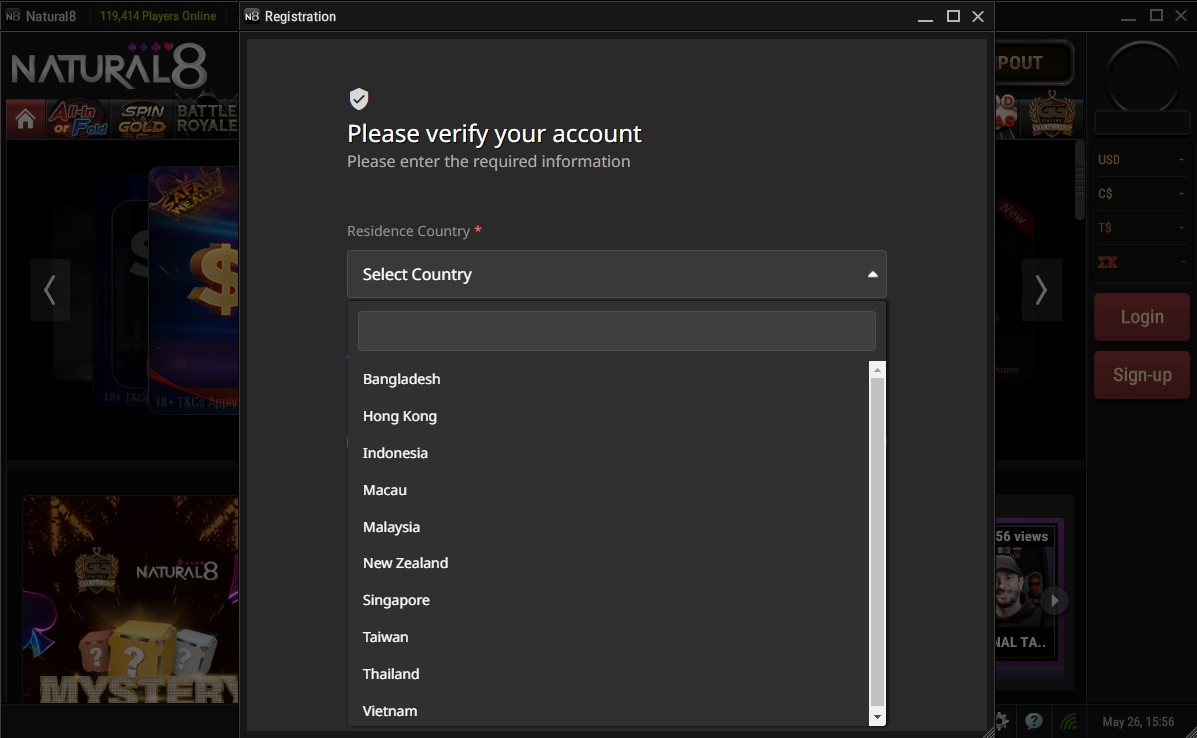Select Hong Kong as residence country
This screenshot has width=1197, height=738.
[x=400, y=416]
